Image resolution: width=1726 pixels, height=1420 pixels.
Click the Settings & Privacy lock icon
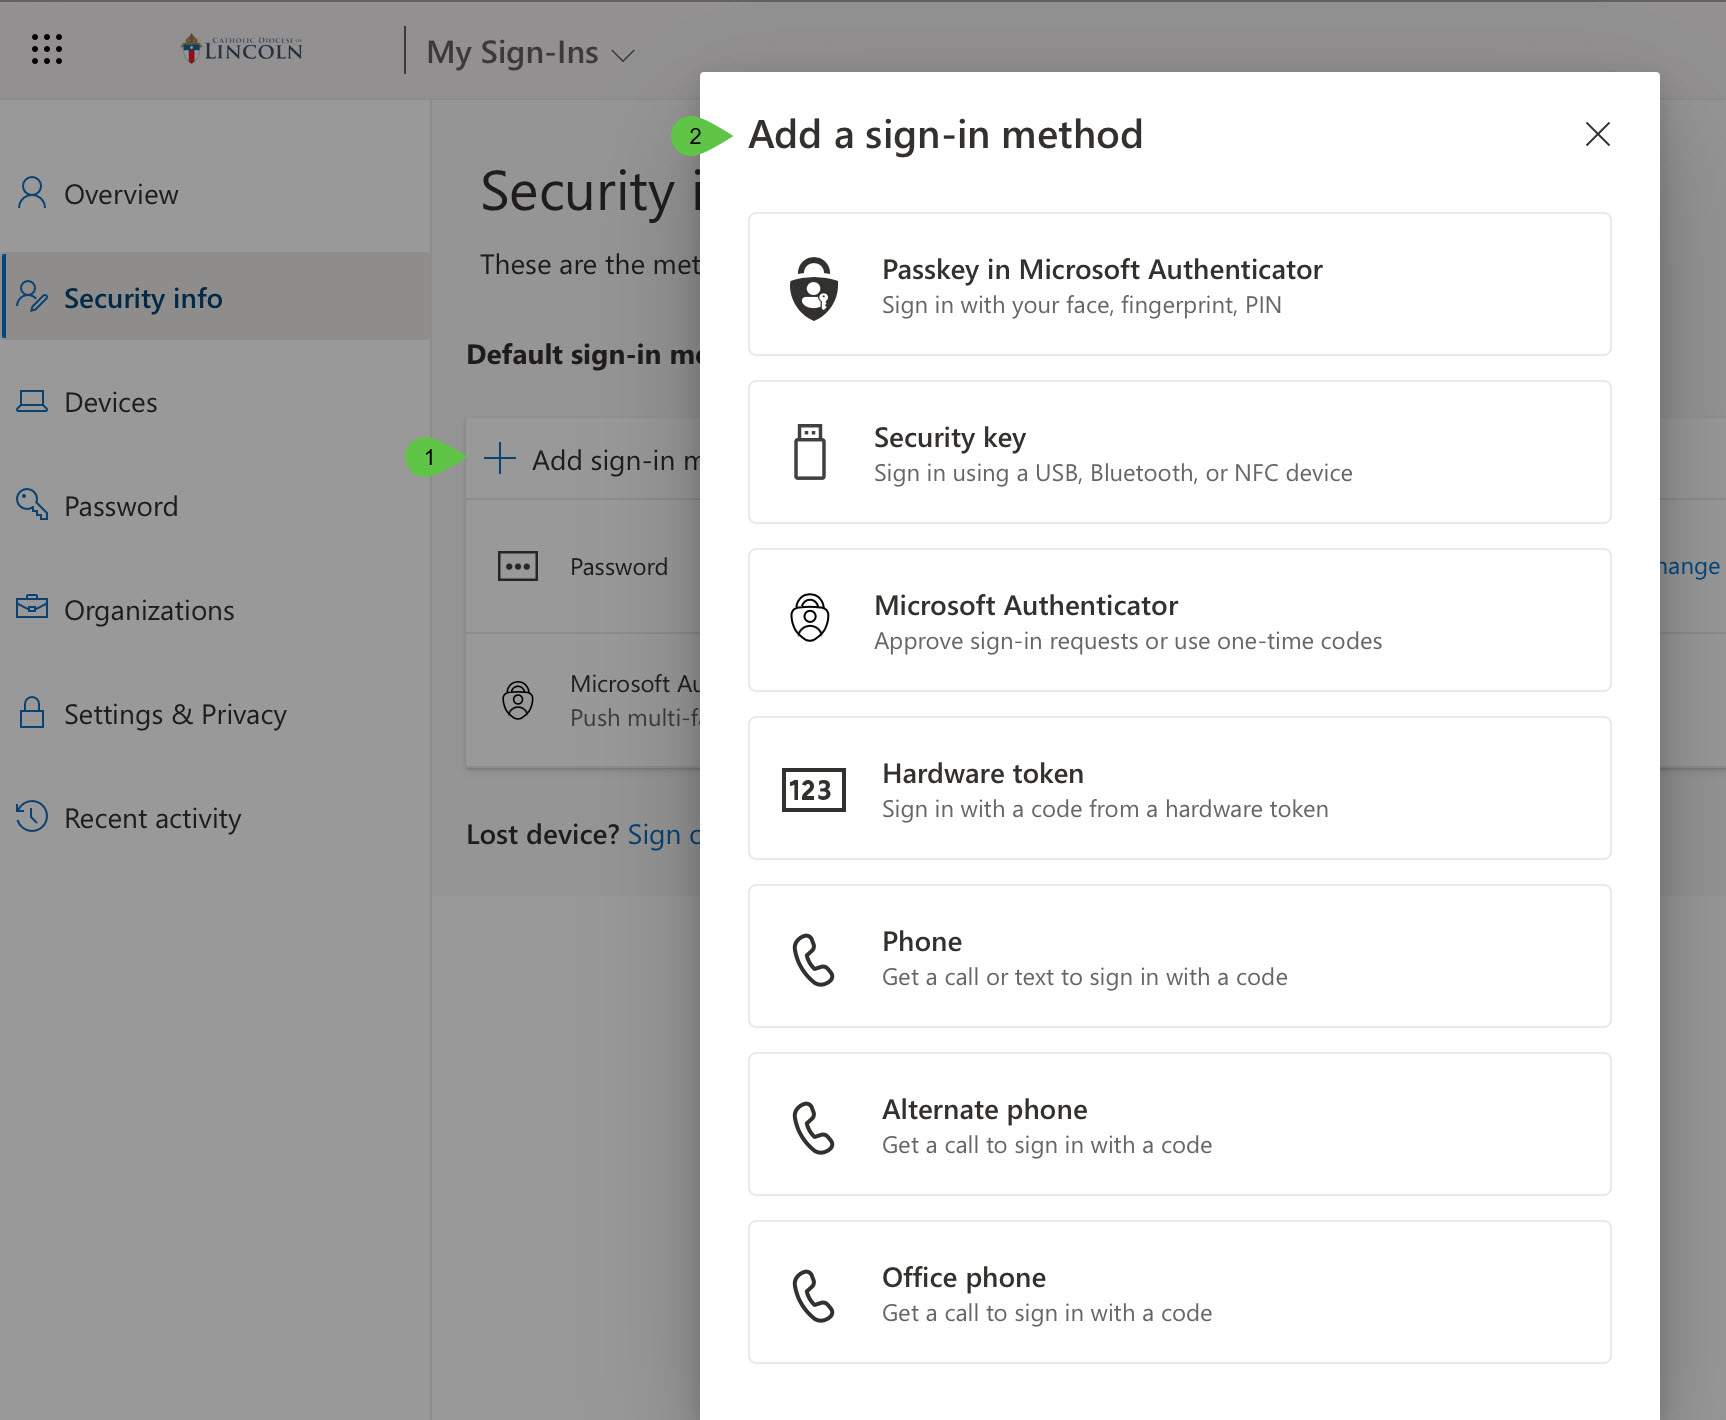32,712
